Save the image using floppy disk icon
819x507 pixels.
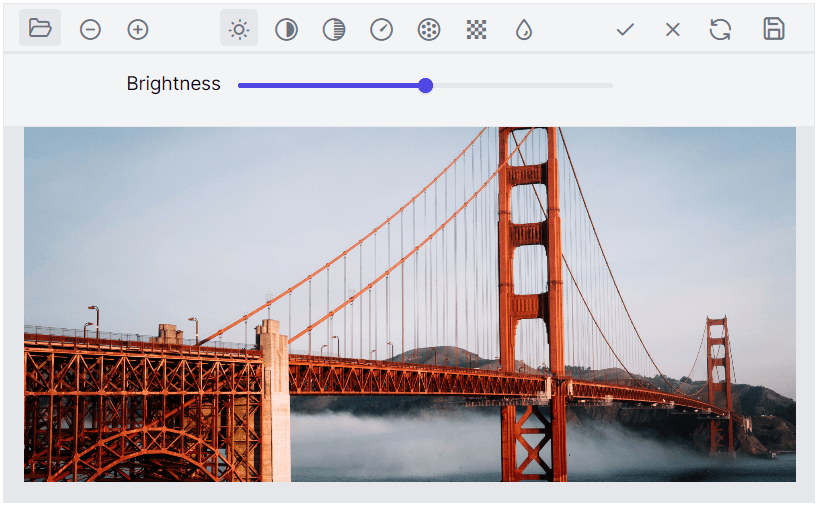[773, 29]
